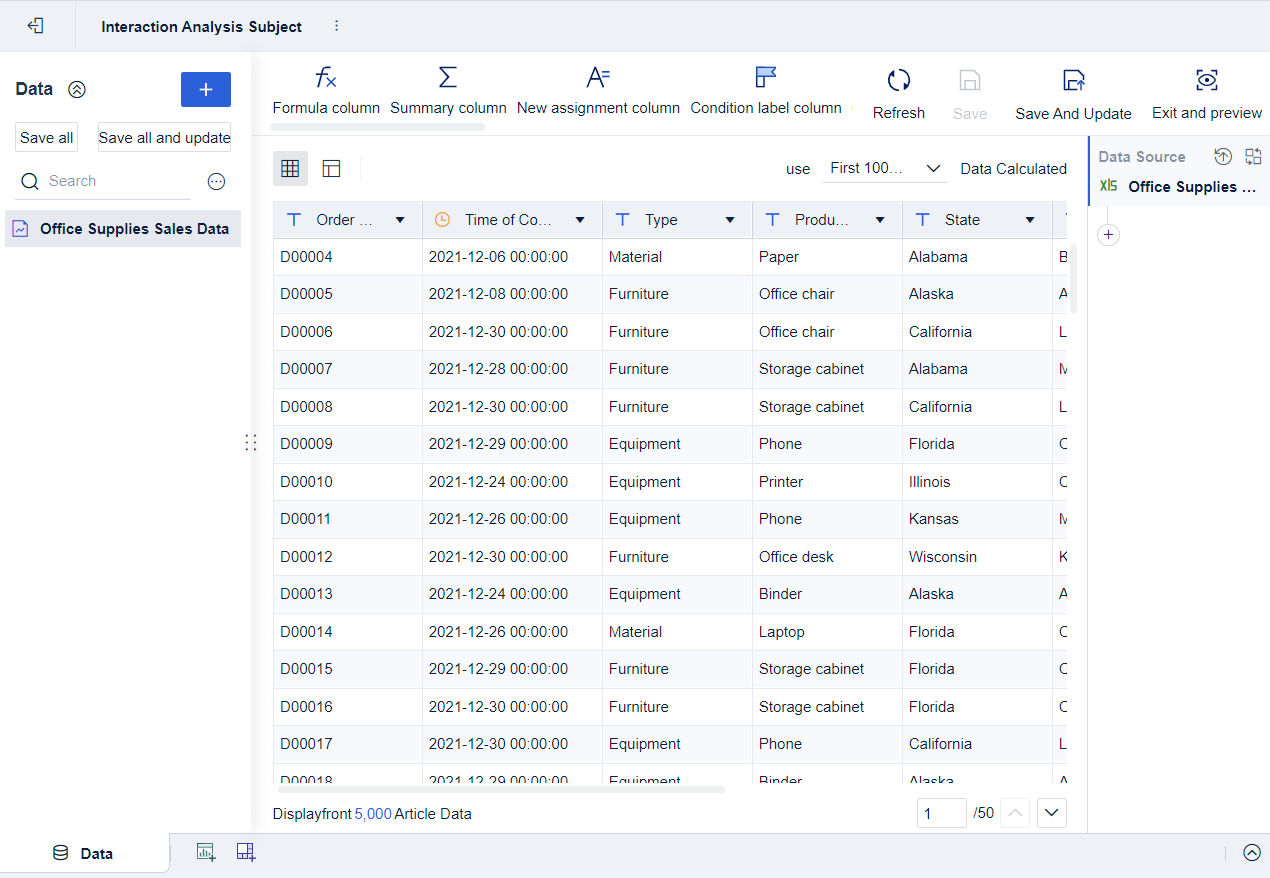This screenshot has height=878, width=1270.
Task: Open the Condition label column tool
Action: (x=766, y=90)
